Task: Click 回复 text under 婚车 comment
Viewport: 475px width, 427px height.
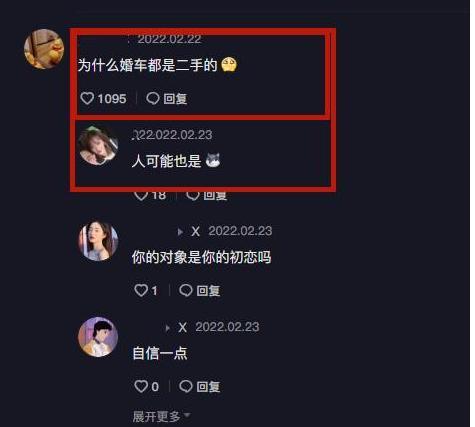Action: pyautogui.click(x=175, y=99)
